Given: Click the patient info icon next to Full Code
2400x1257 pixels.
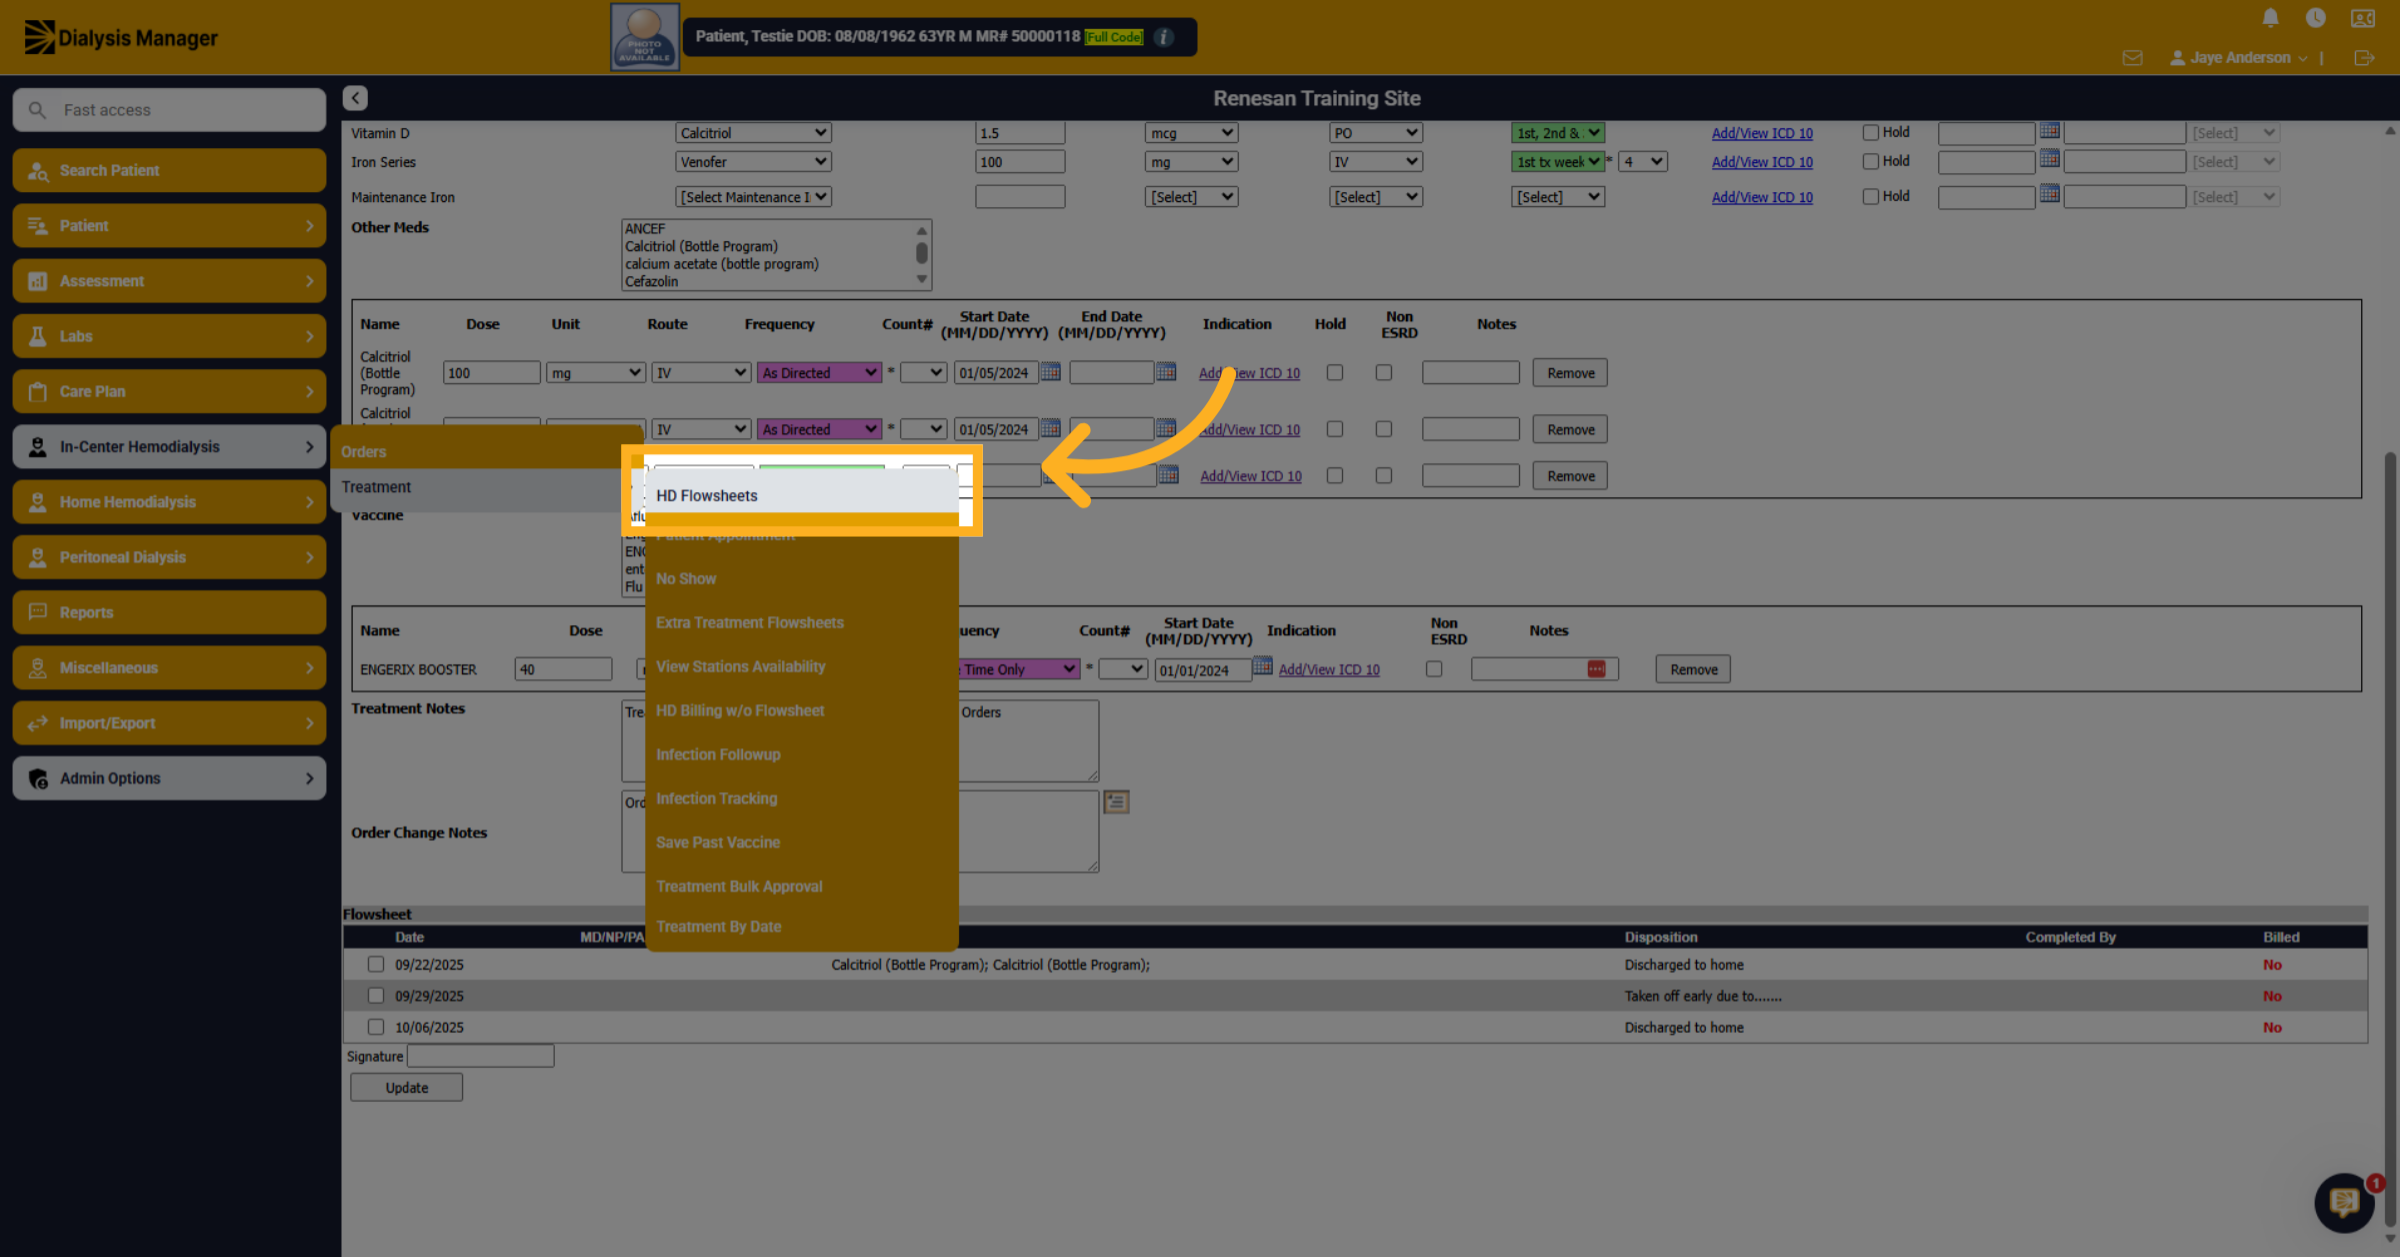Looking at the screenshot, I should tap(1163, 37).
